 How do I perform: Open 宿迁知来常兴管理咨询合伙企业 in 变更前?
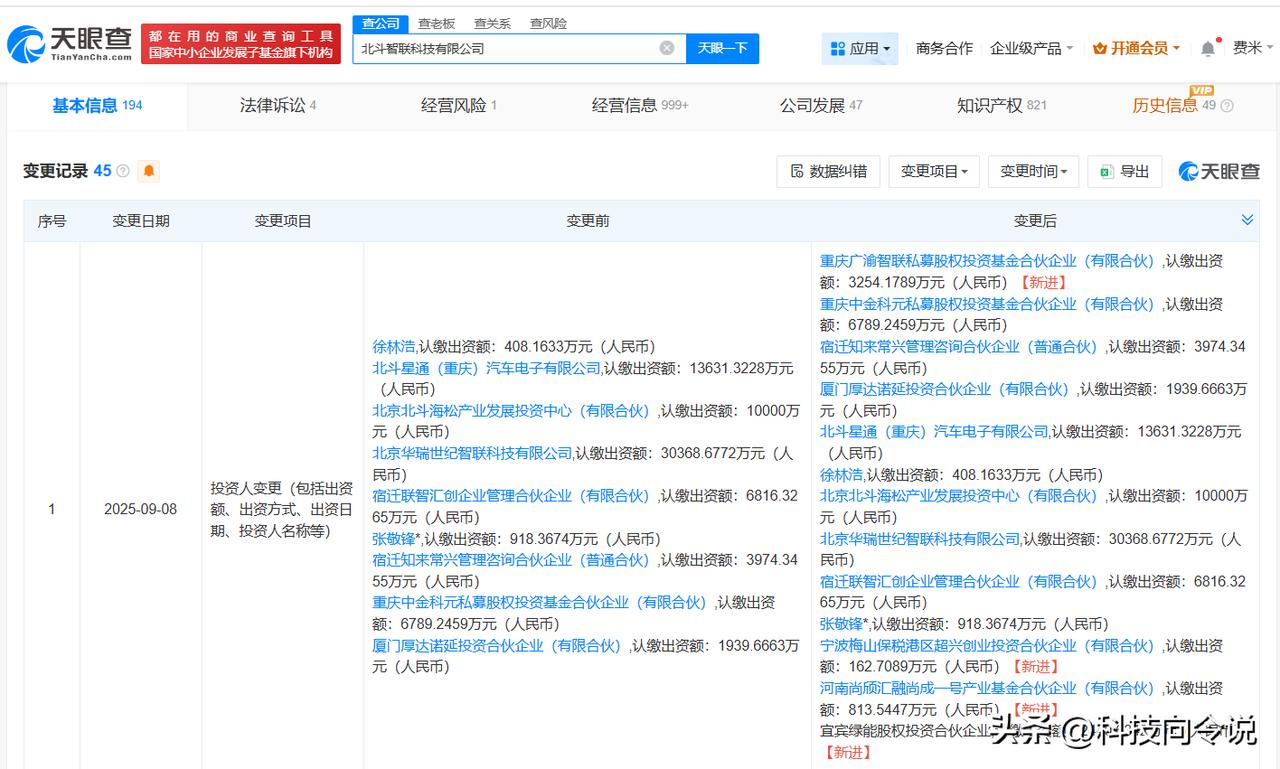coord(511,560)
